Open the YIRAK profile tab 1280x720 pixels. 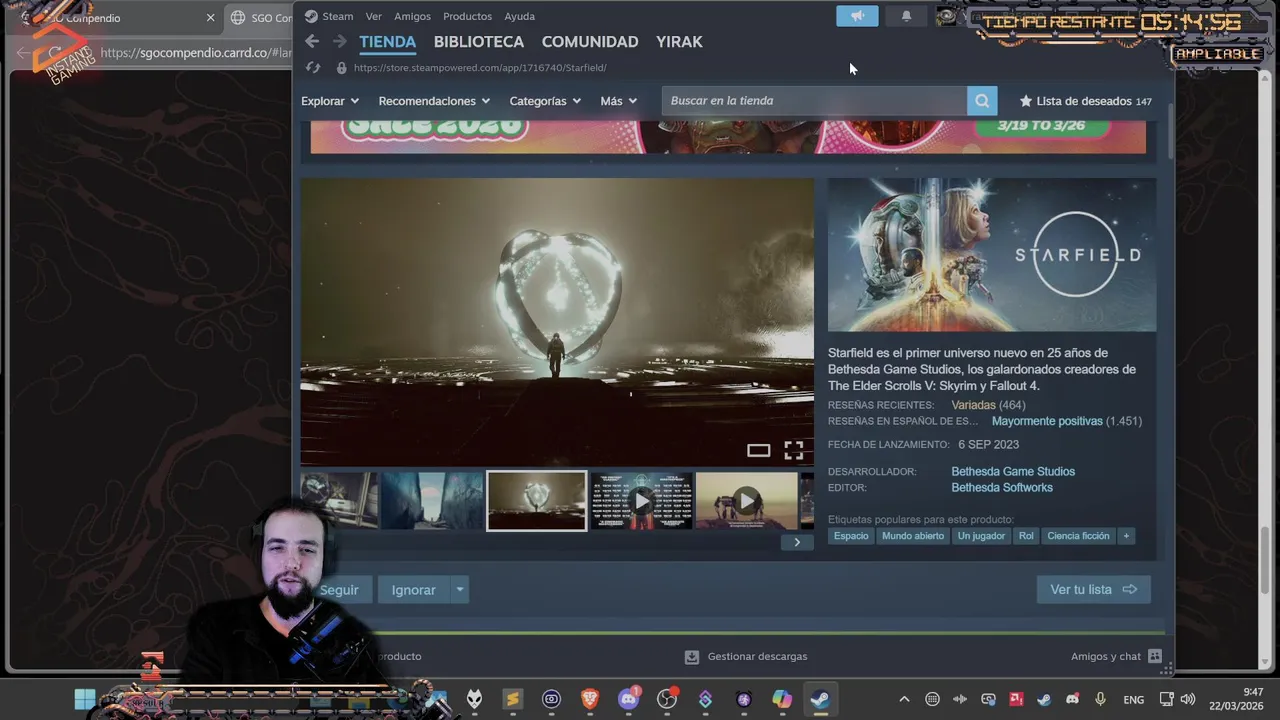pyautogui.click(x=679, y=42)
